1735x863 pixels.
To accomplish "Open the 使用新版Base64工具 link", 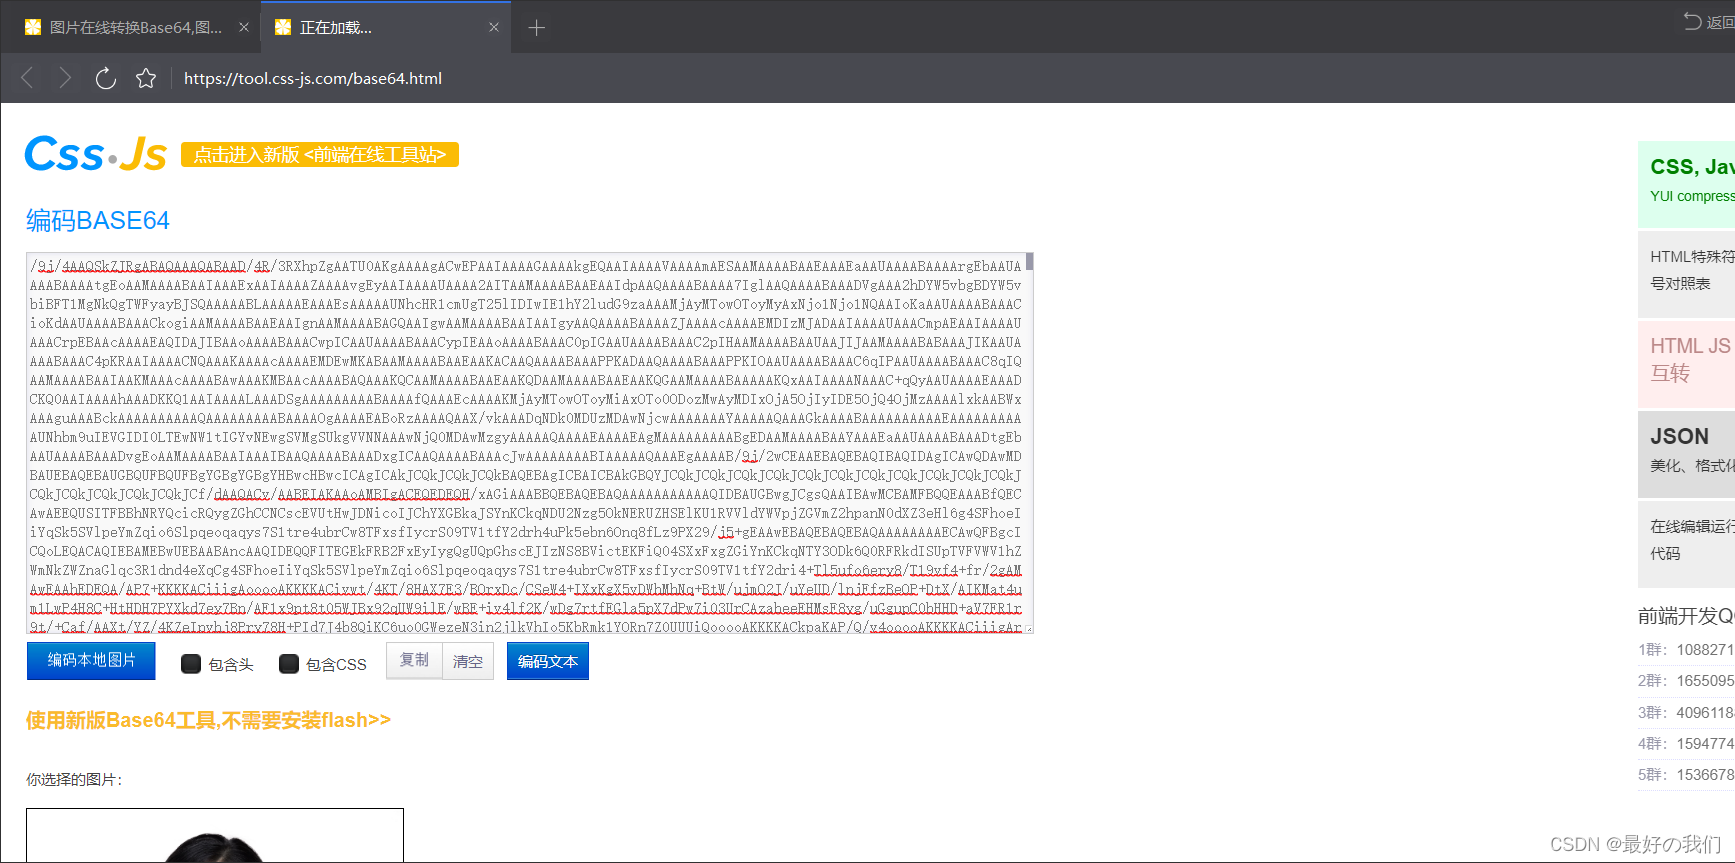I will (x=208, y=720).
